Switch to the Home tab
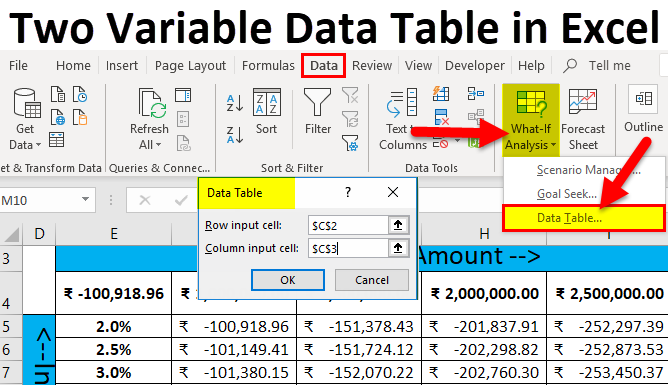 click(x=73, y=66)
